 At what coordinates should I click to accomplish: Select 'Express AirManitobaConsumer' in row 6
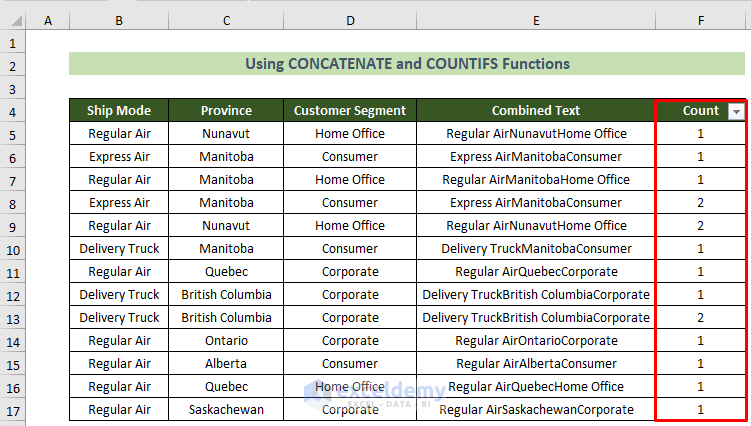(x=536, y=156)
